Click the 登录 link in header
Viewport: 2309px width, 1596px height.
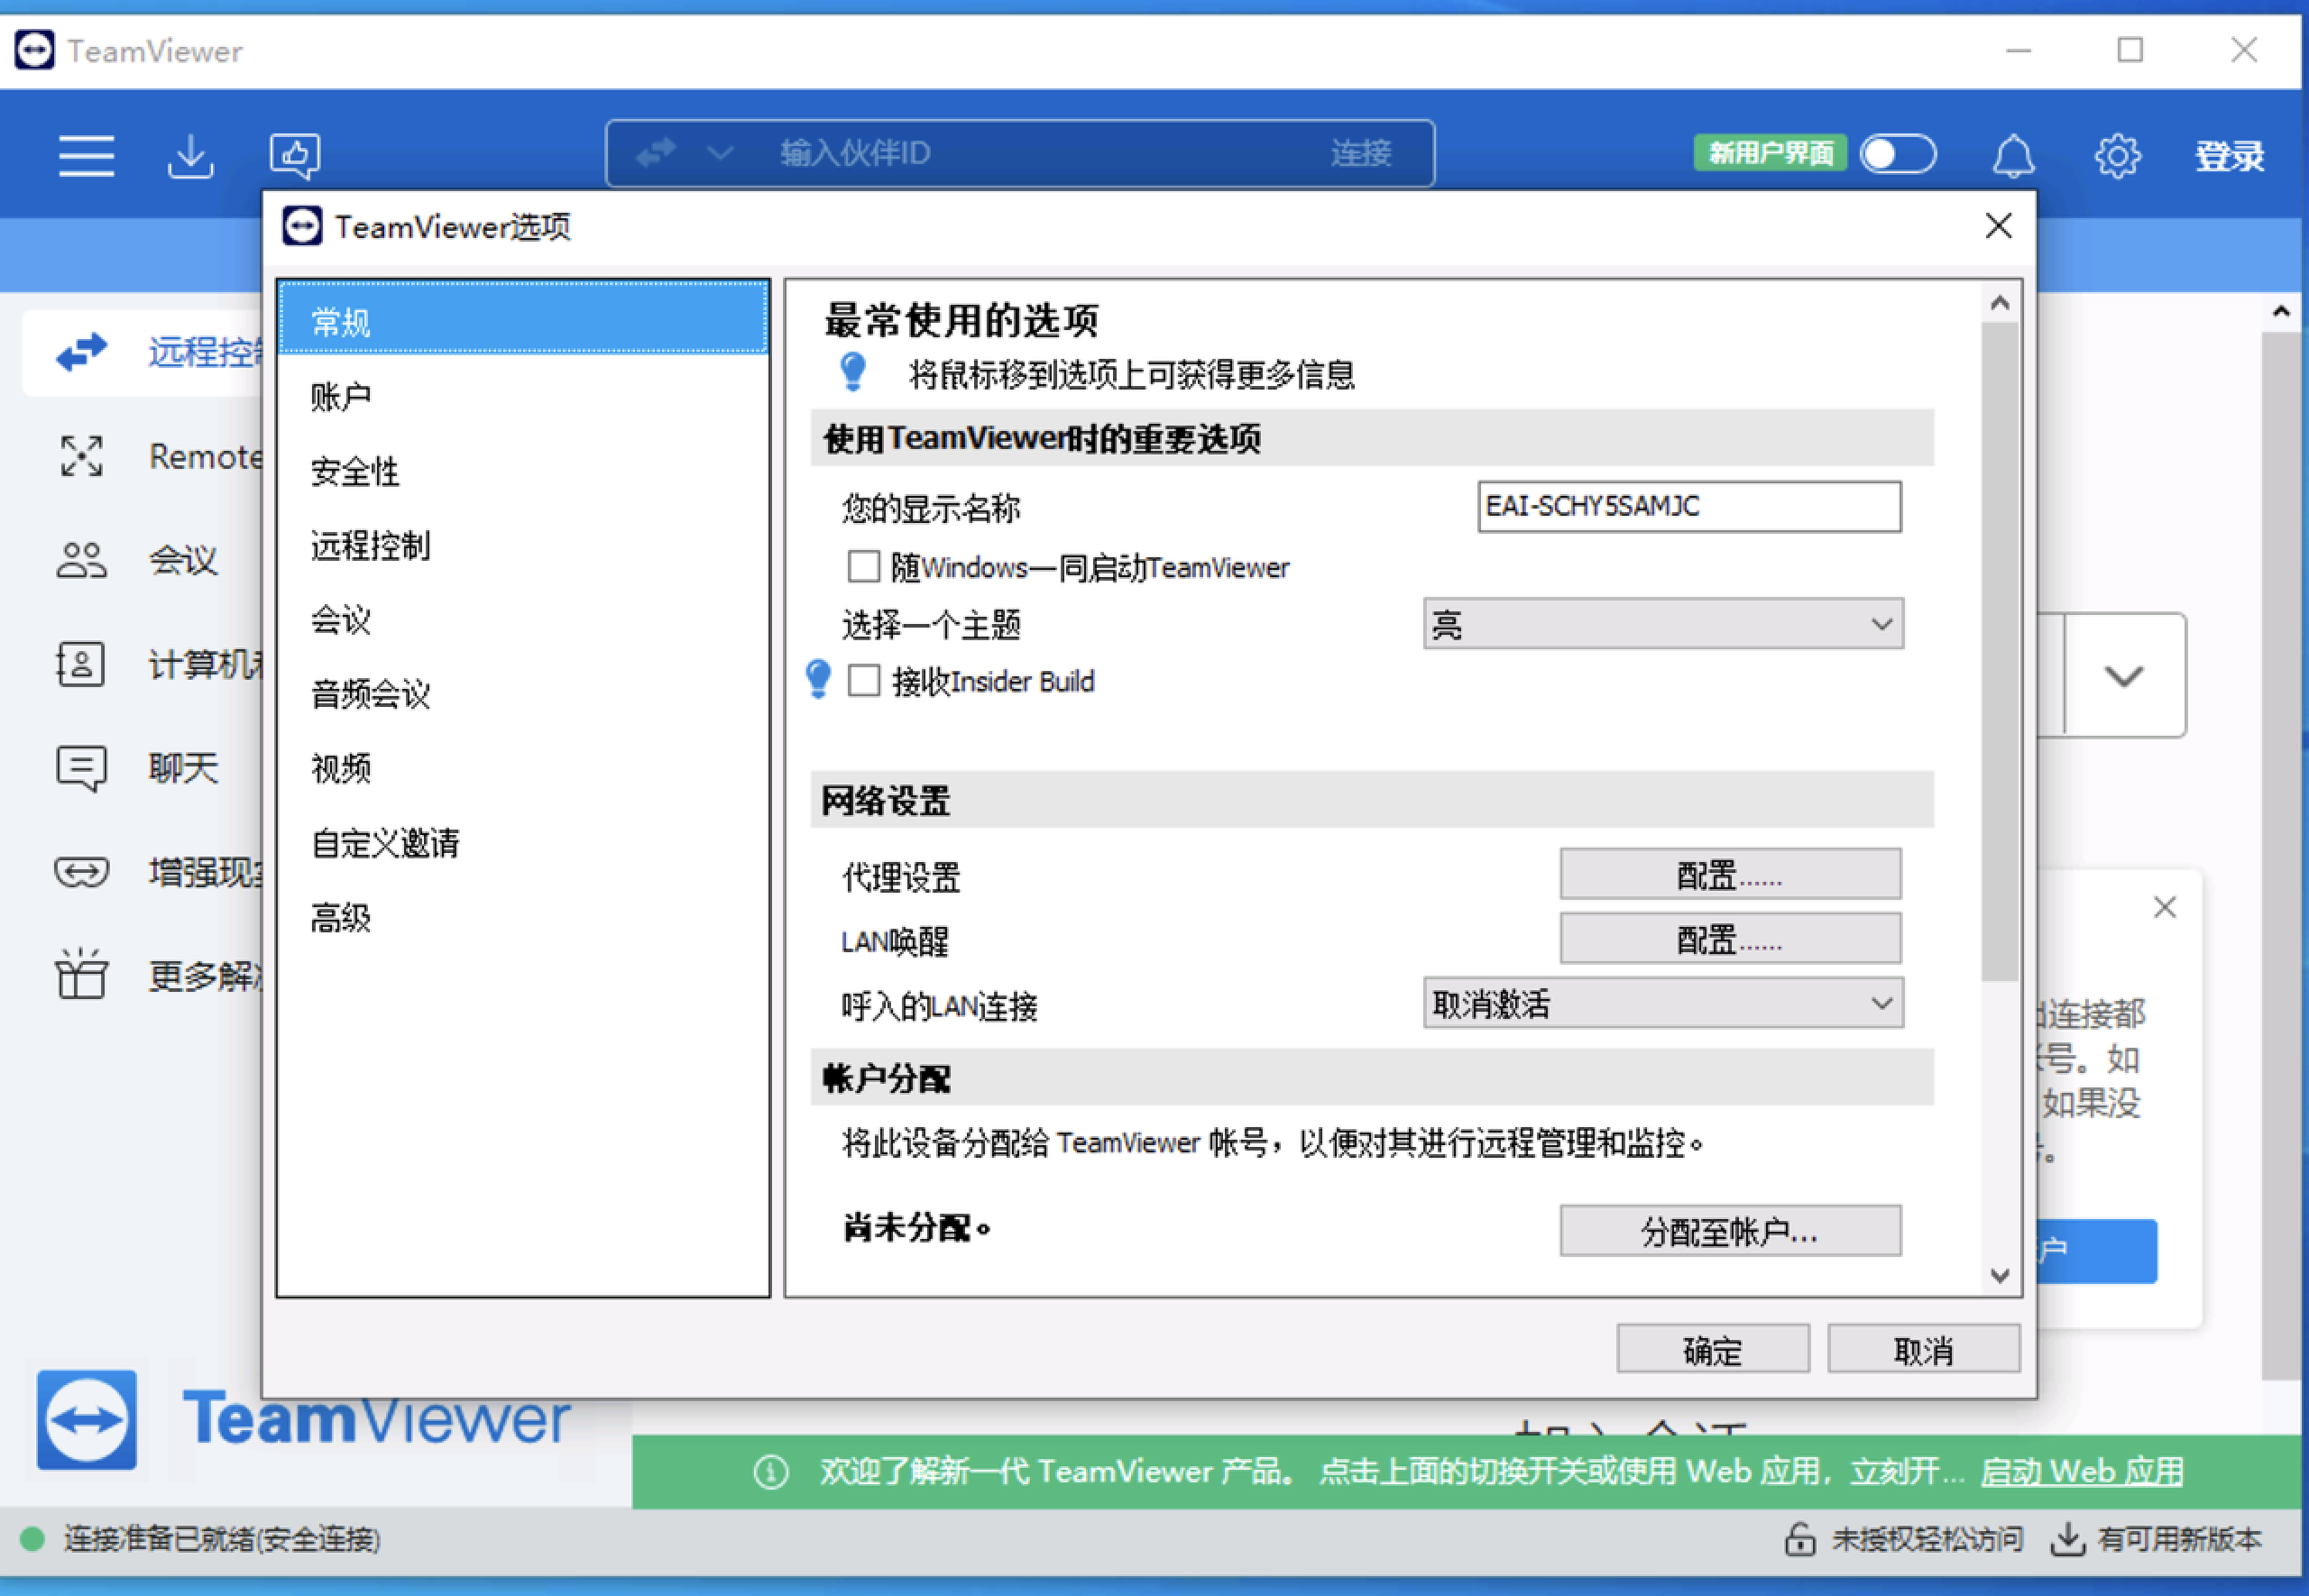pos(2229,156)
